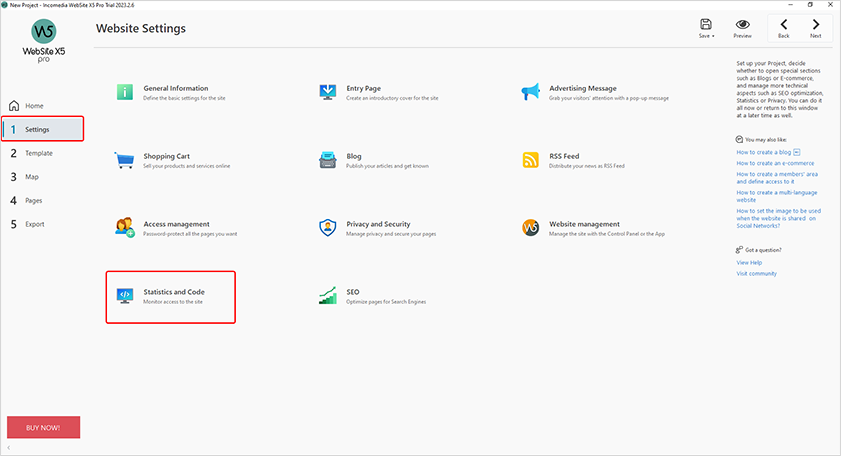Click 'Create an introductory cover for the site'

pos(392,98)
